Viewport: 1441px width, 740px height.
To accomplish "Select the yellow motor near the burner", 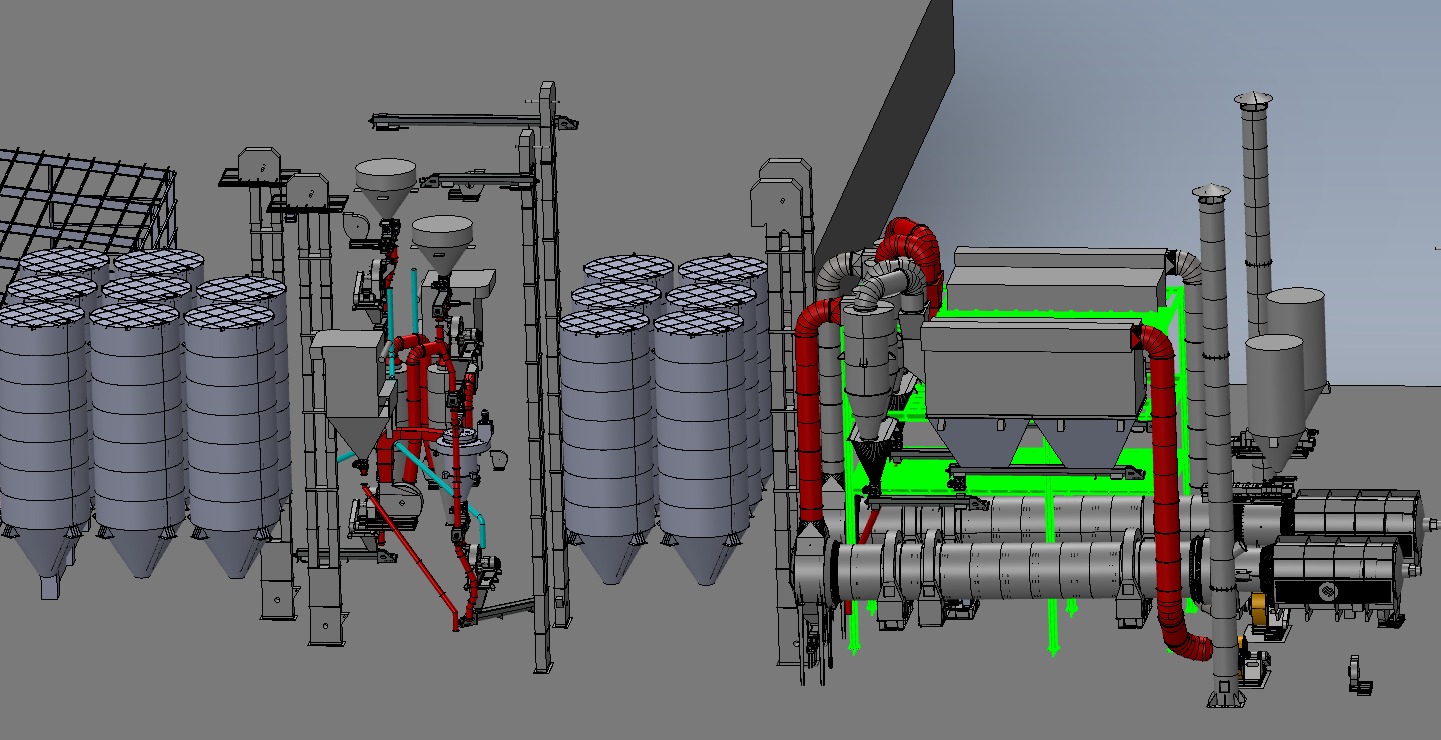I will pyautogui.click(x=1260, y=607).
